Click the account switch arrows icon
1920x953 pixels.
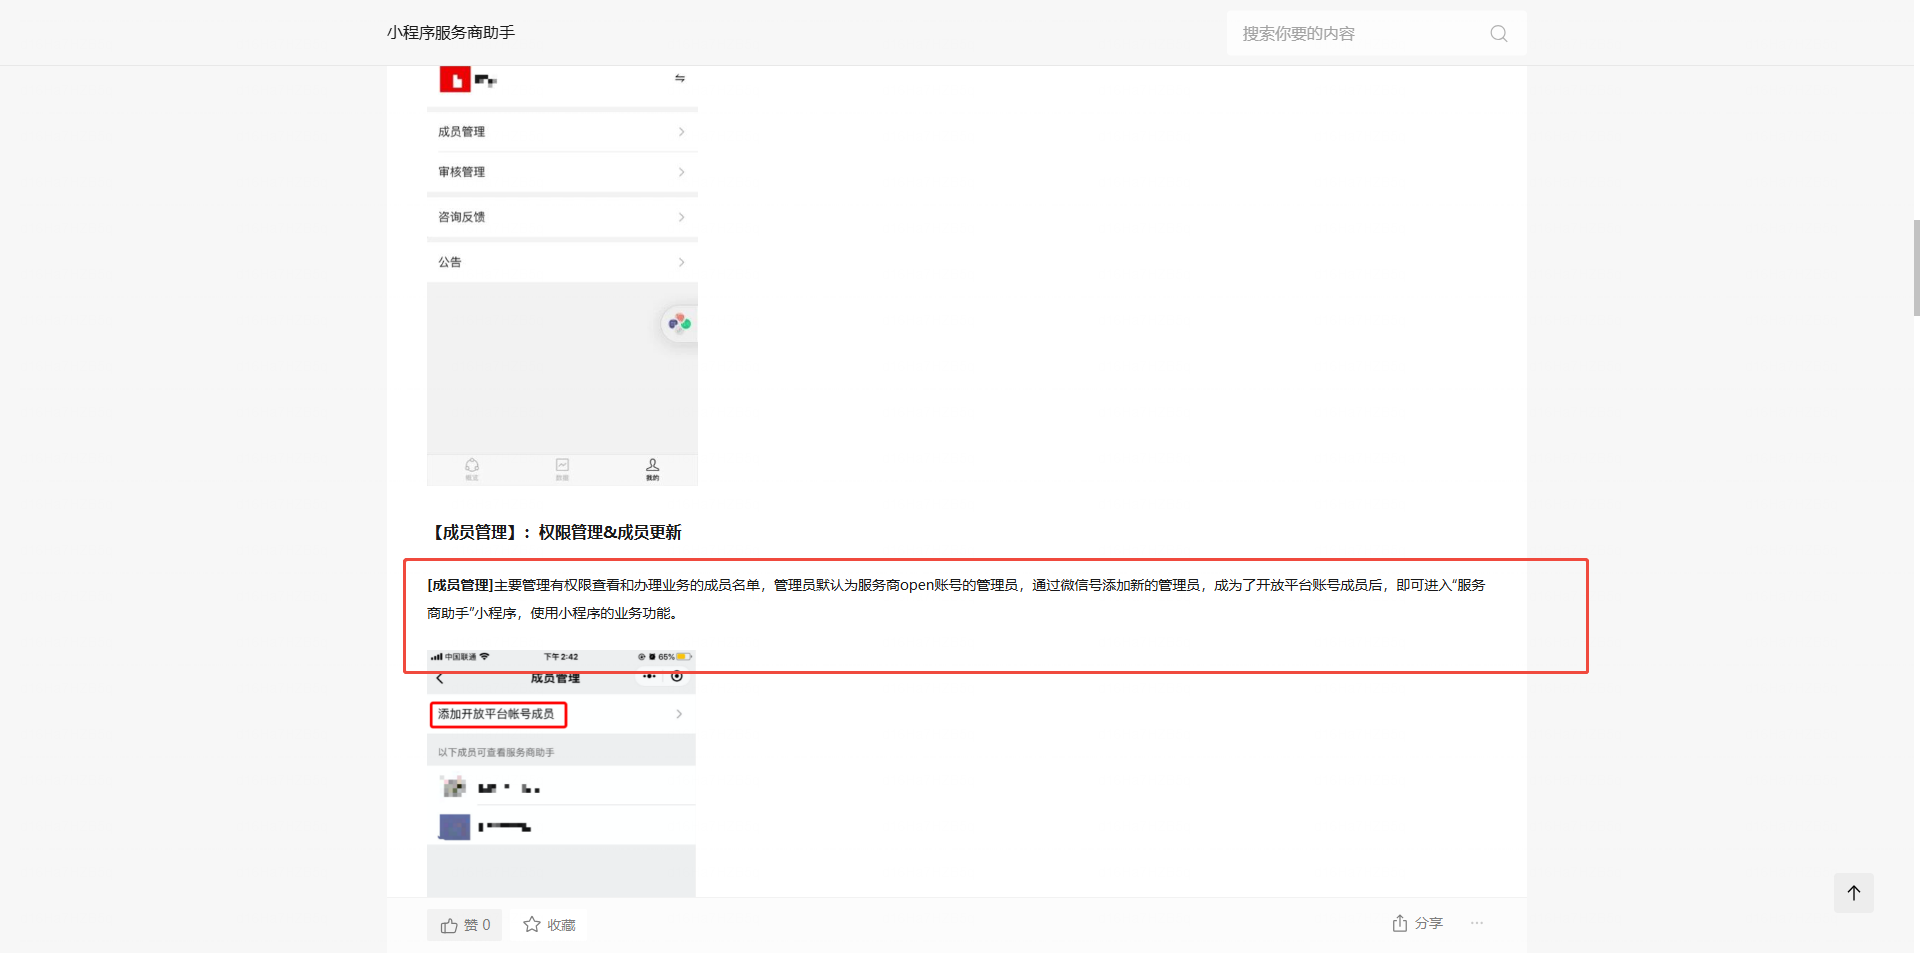point(680,78)
